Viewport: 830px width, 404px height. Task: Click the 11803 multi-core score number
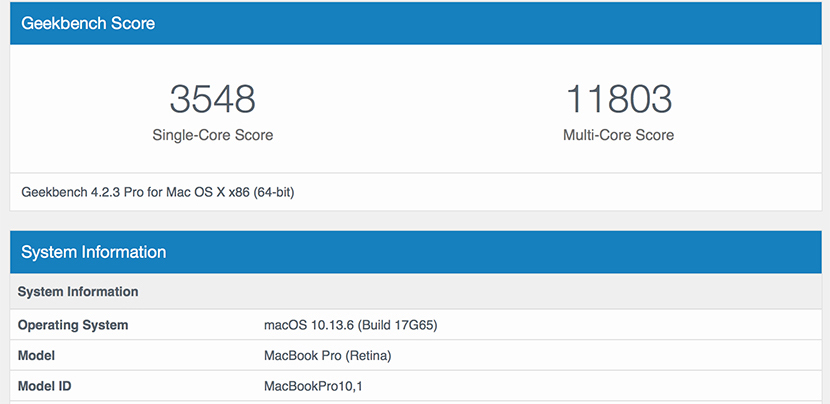coord(618,99)
